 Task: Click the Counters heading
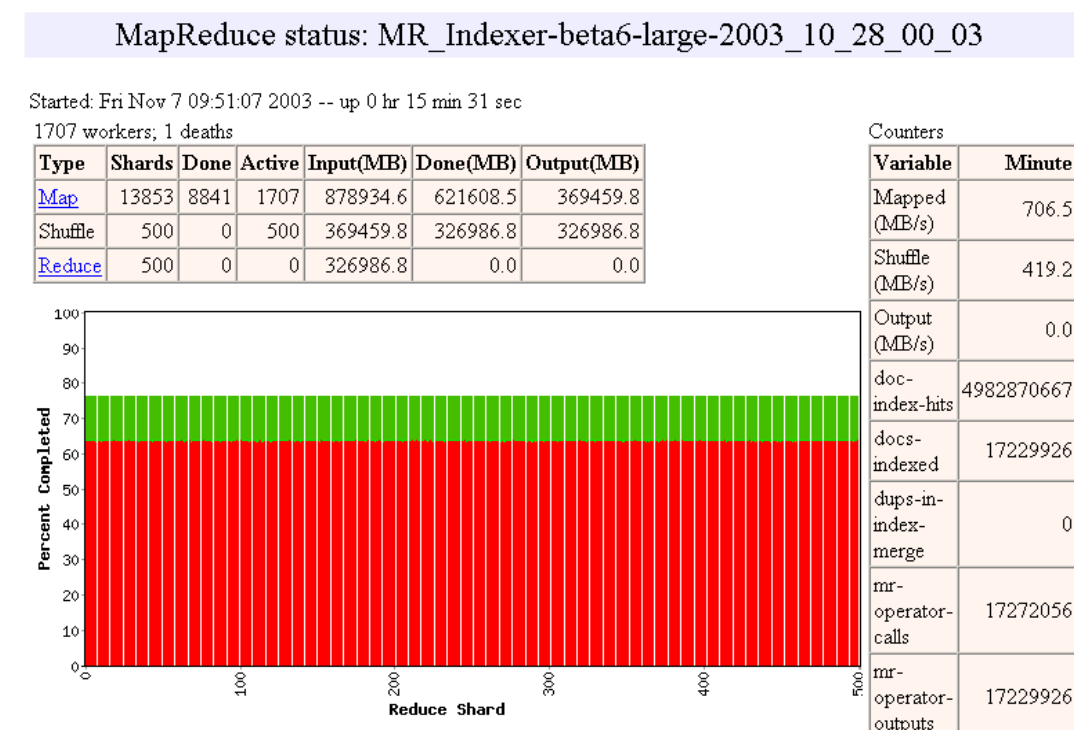906,131
